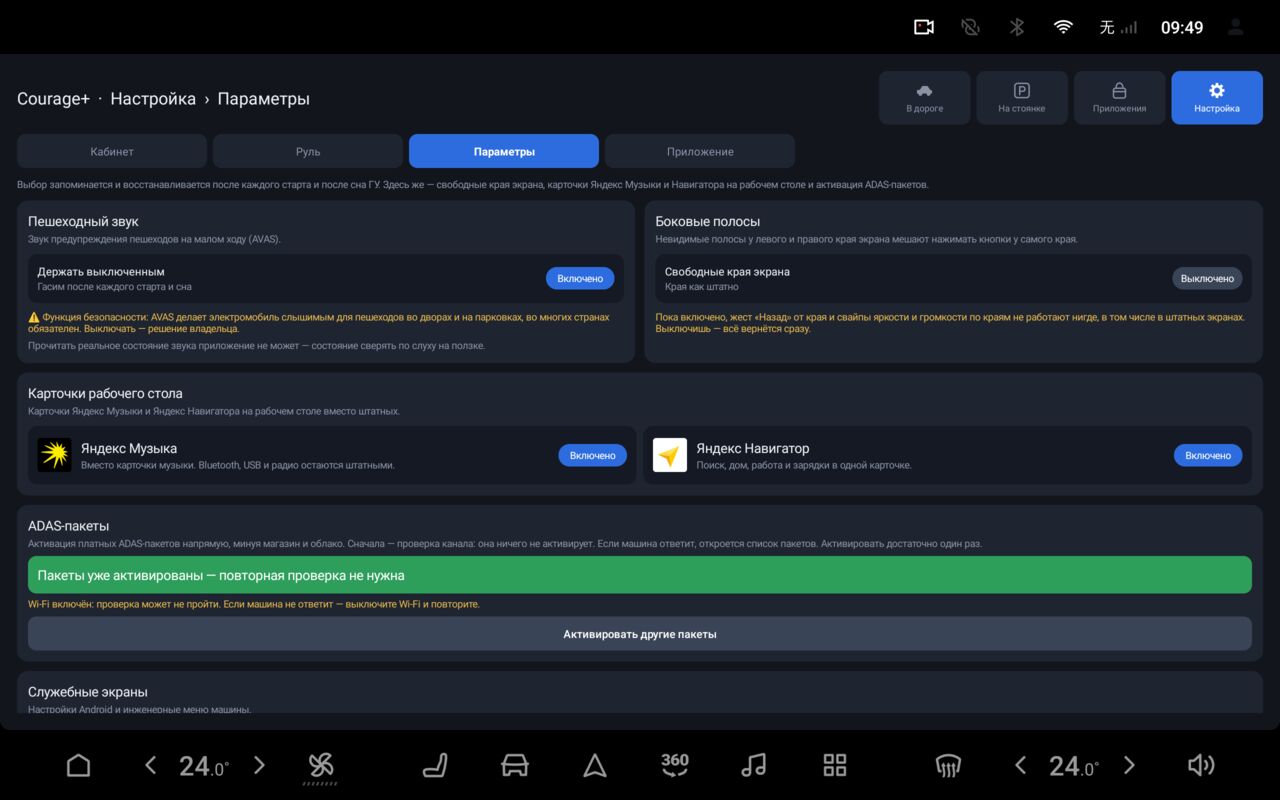Open the В дороге mode
The image size is (1280, 800).
coord(925,98)
